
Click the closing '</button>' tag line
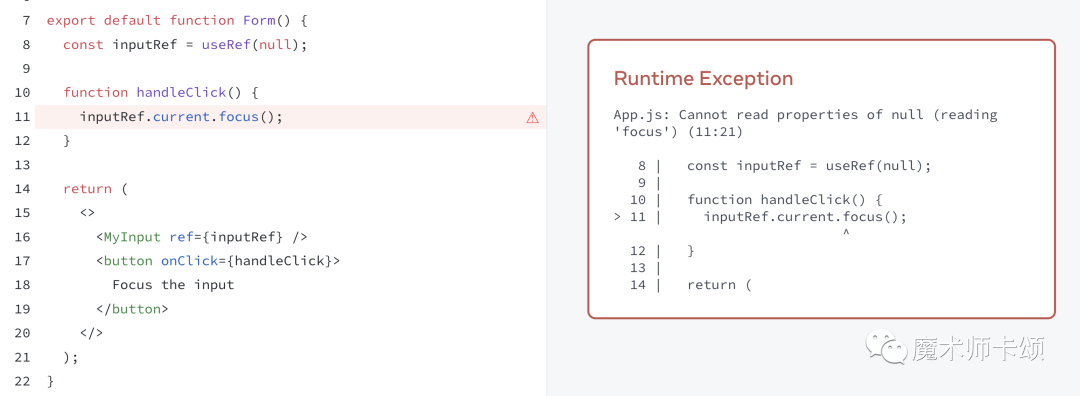[x=132, y=309]
